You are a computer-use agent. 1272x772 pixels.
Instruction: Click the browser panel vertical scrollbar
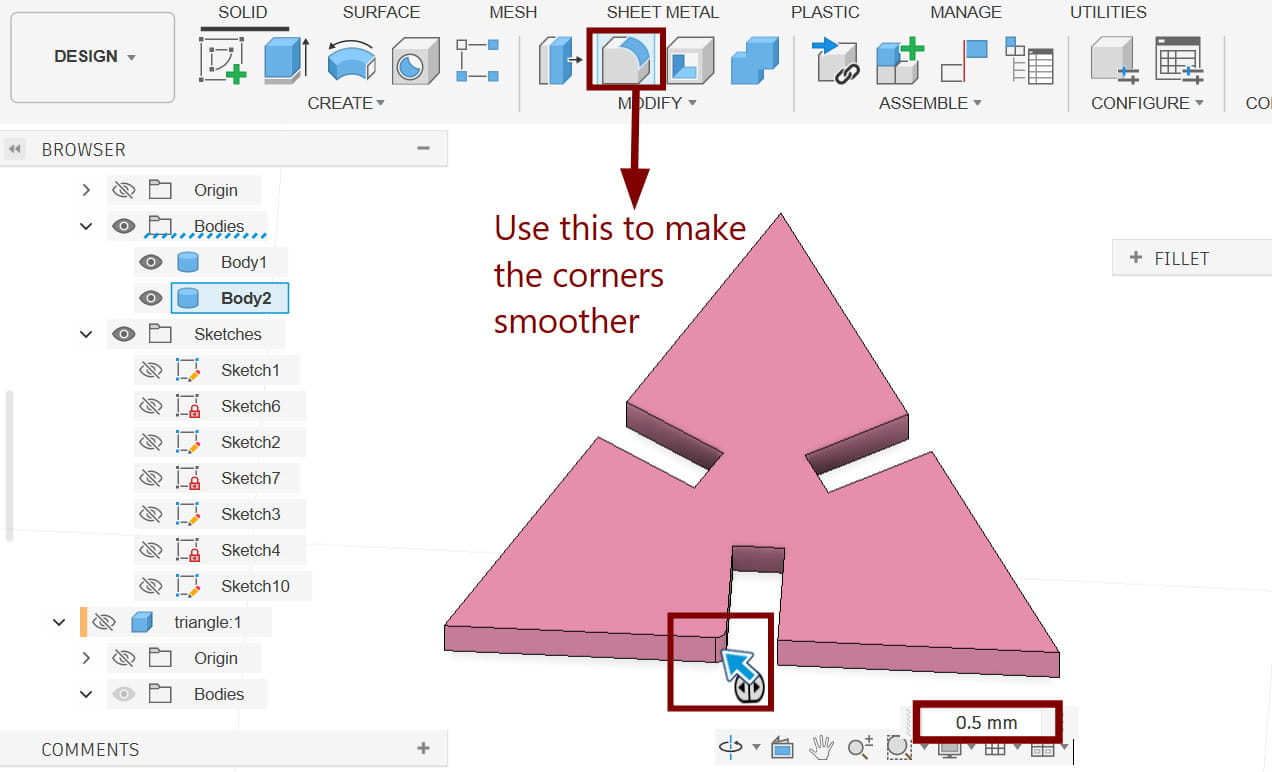tap(9, 465)
